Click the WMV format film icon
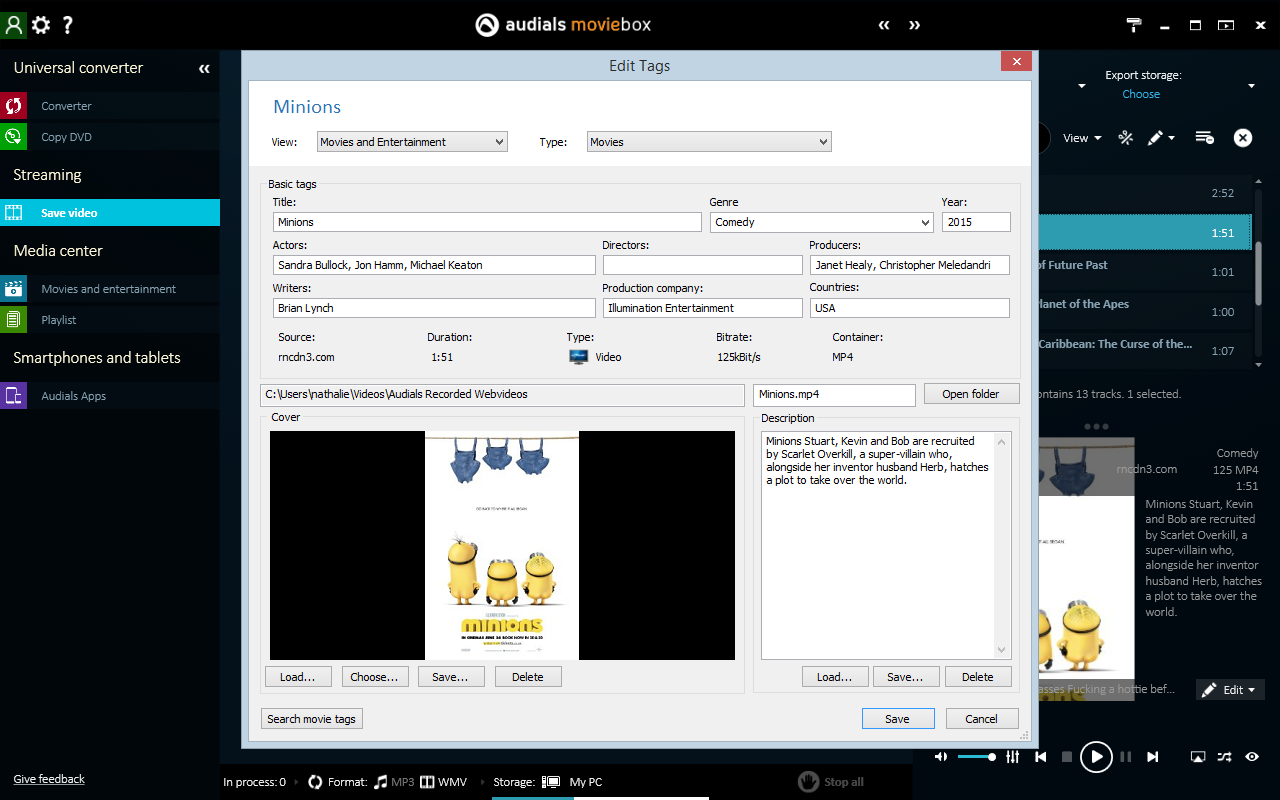1280x800 pixels. 427,782
